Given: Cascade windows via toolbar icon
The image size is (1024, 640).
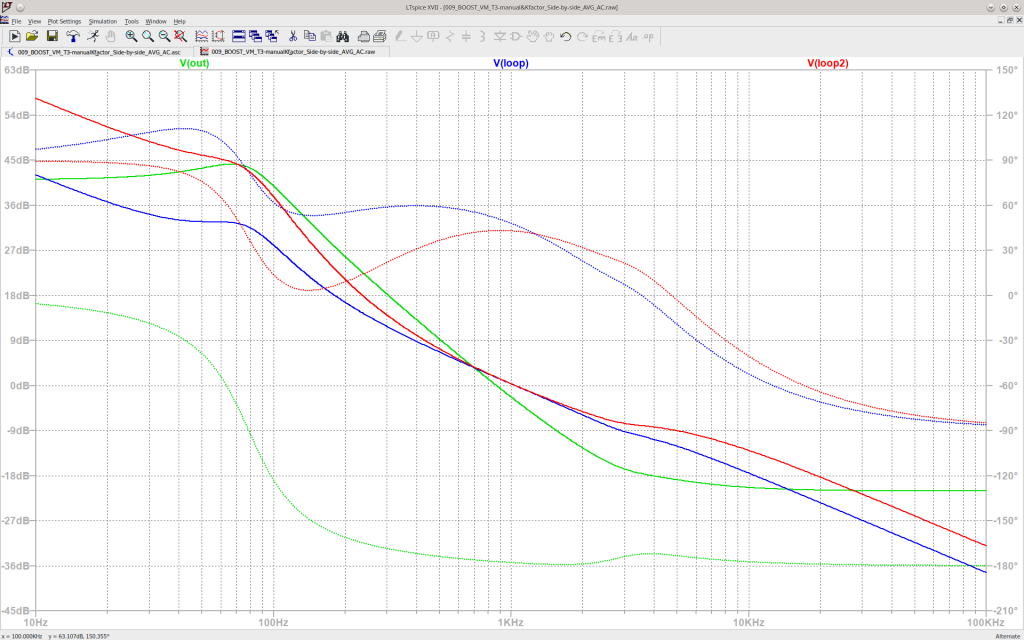Looking at the screenshot, I should pyautogui.click(x=255, y=36).
